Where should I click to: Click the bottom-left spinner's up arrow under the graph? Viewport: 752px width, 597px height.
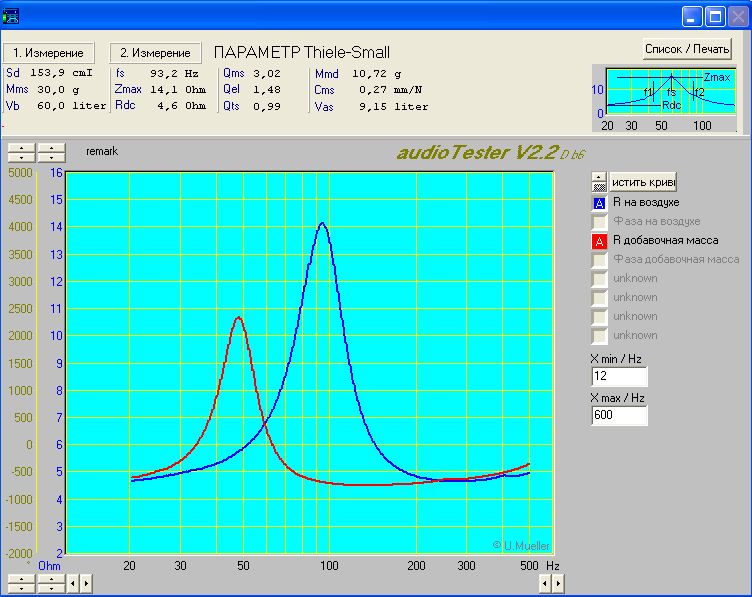coord(21,579)
